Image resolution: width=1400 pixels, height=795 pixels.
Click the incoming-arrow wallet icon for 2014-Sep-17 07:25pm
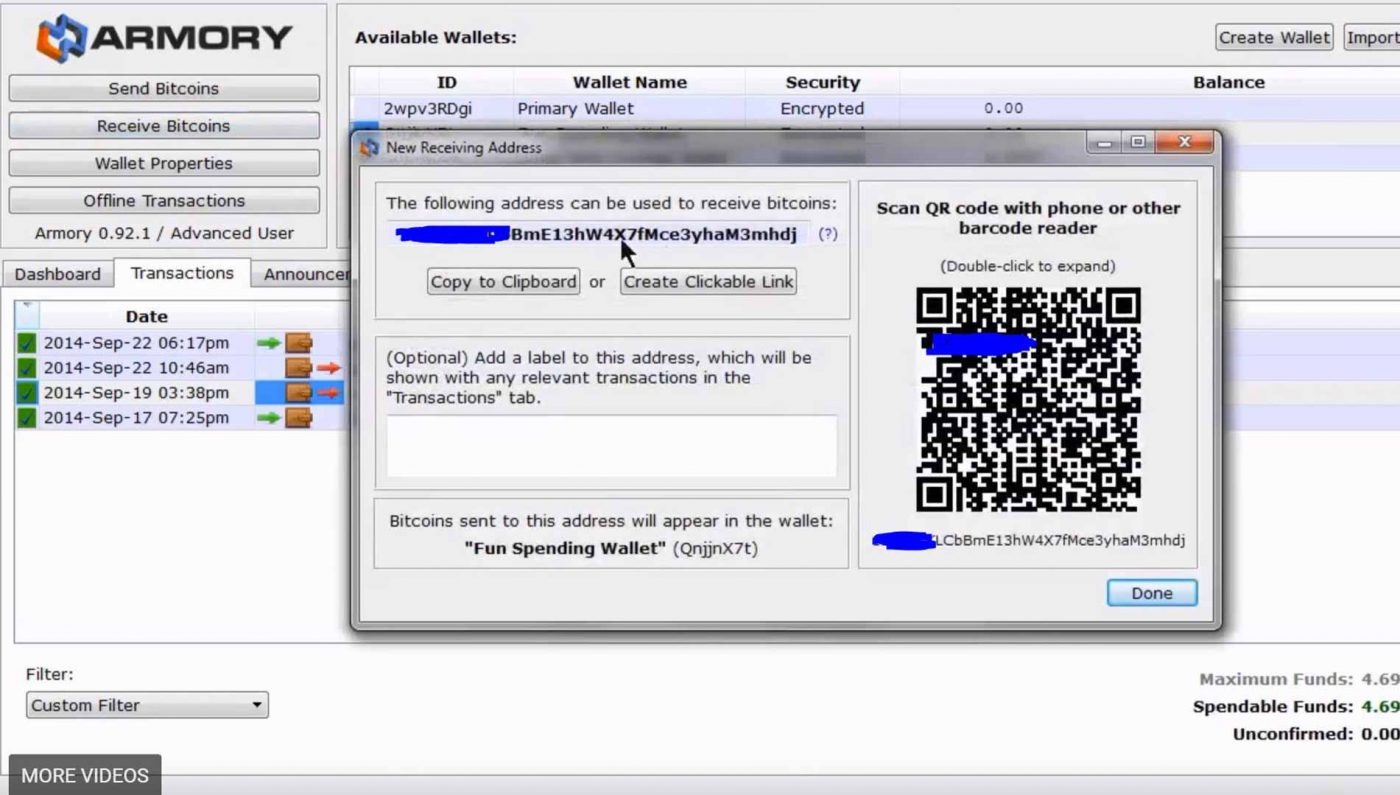[285, 418]
